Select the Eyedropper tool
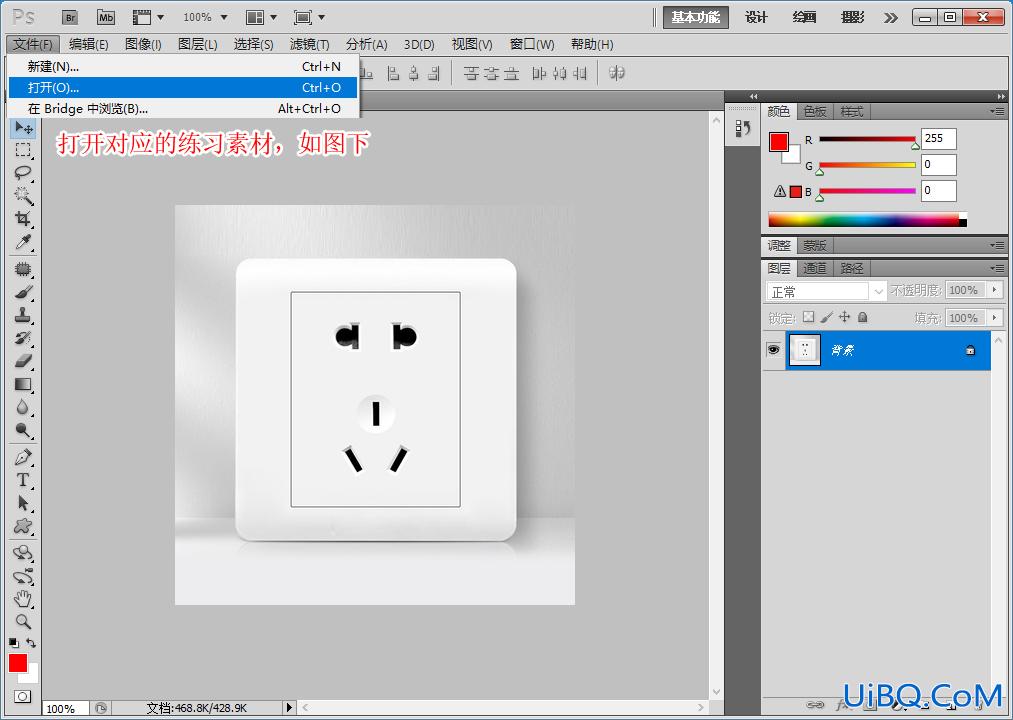 pyautogui.click(x=23, y=242)
